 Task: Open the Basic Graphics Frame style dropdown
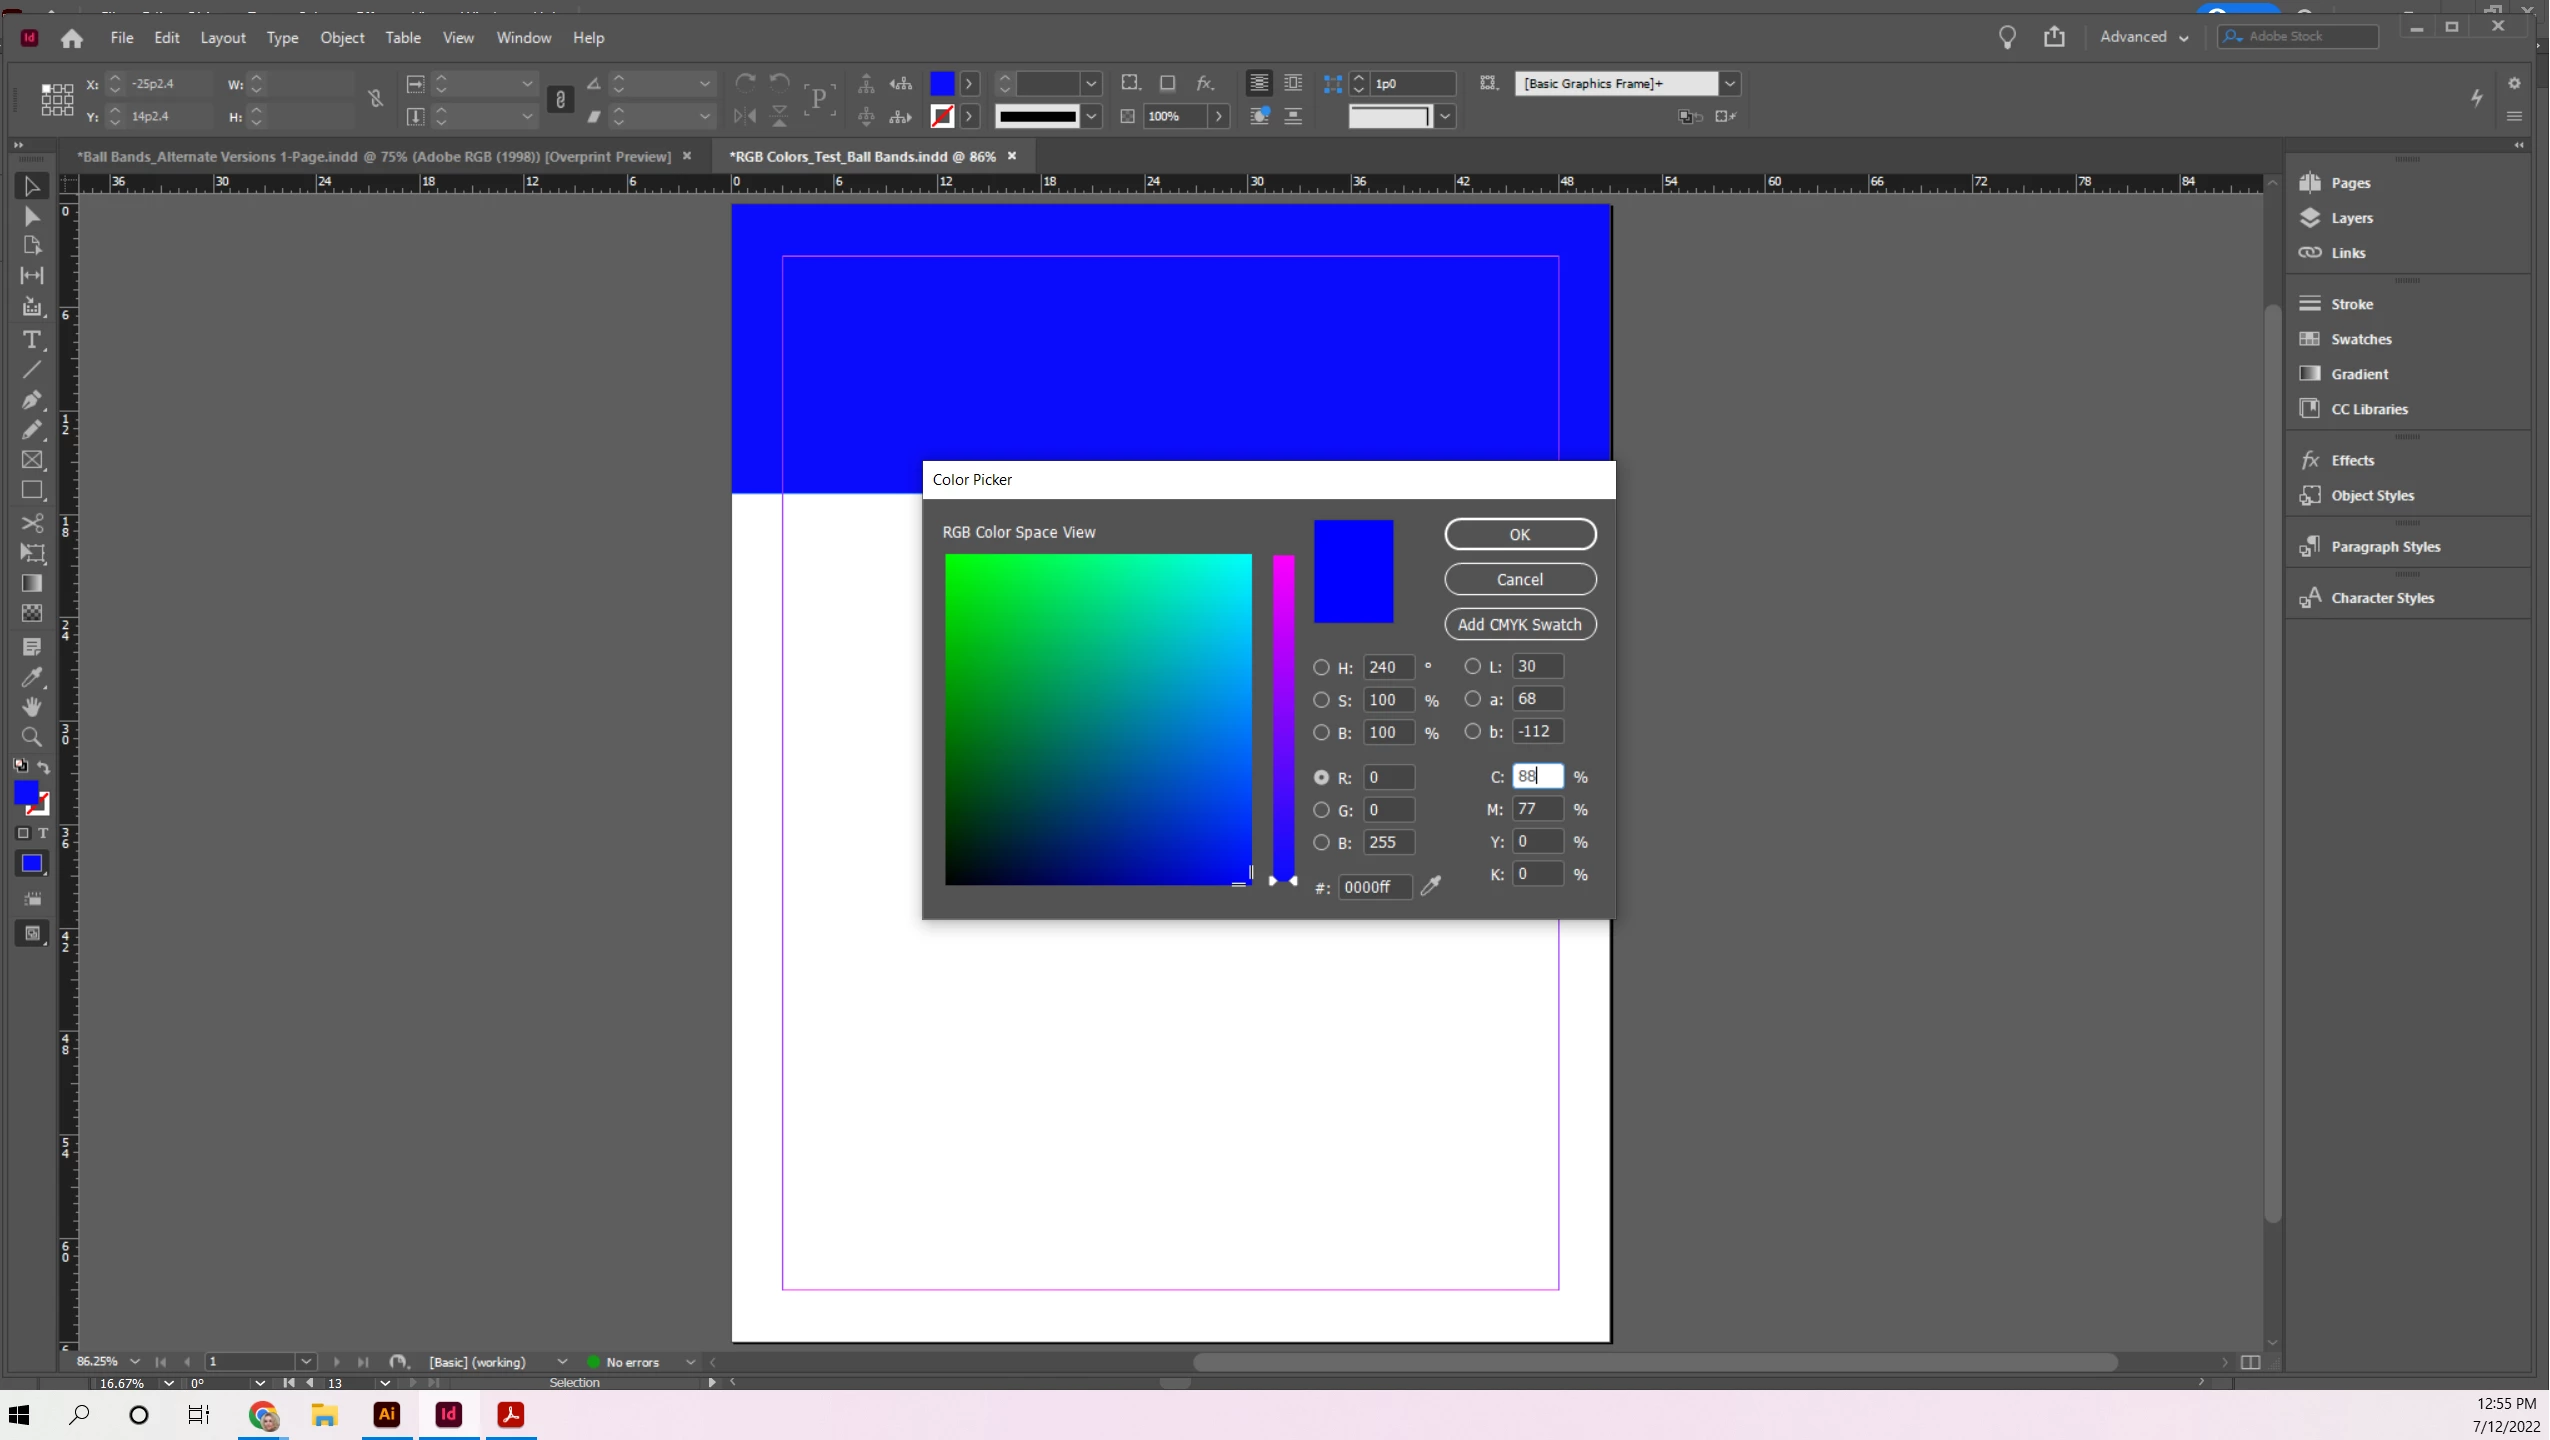(x=1730, y=84)
